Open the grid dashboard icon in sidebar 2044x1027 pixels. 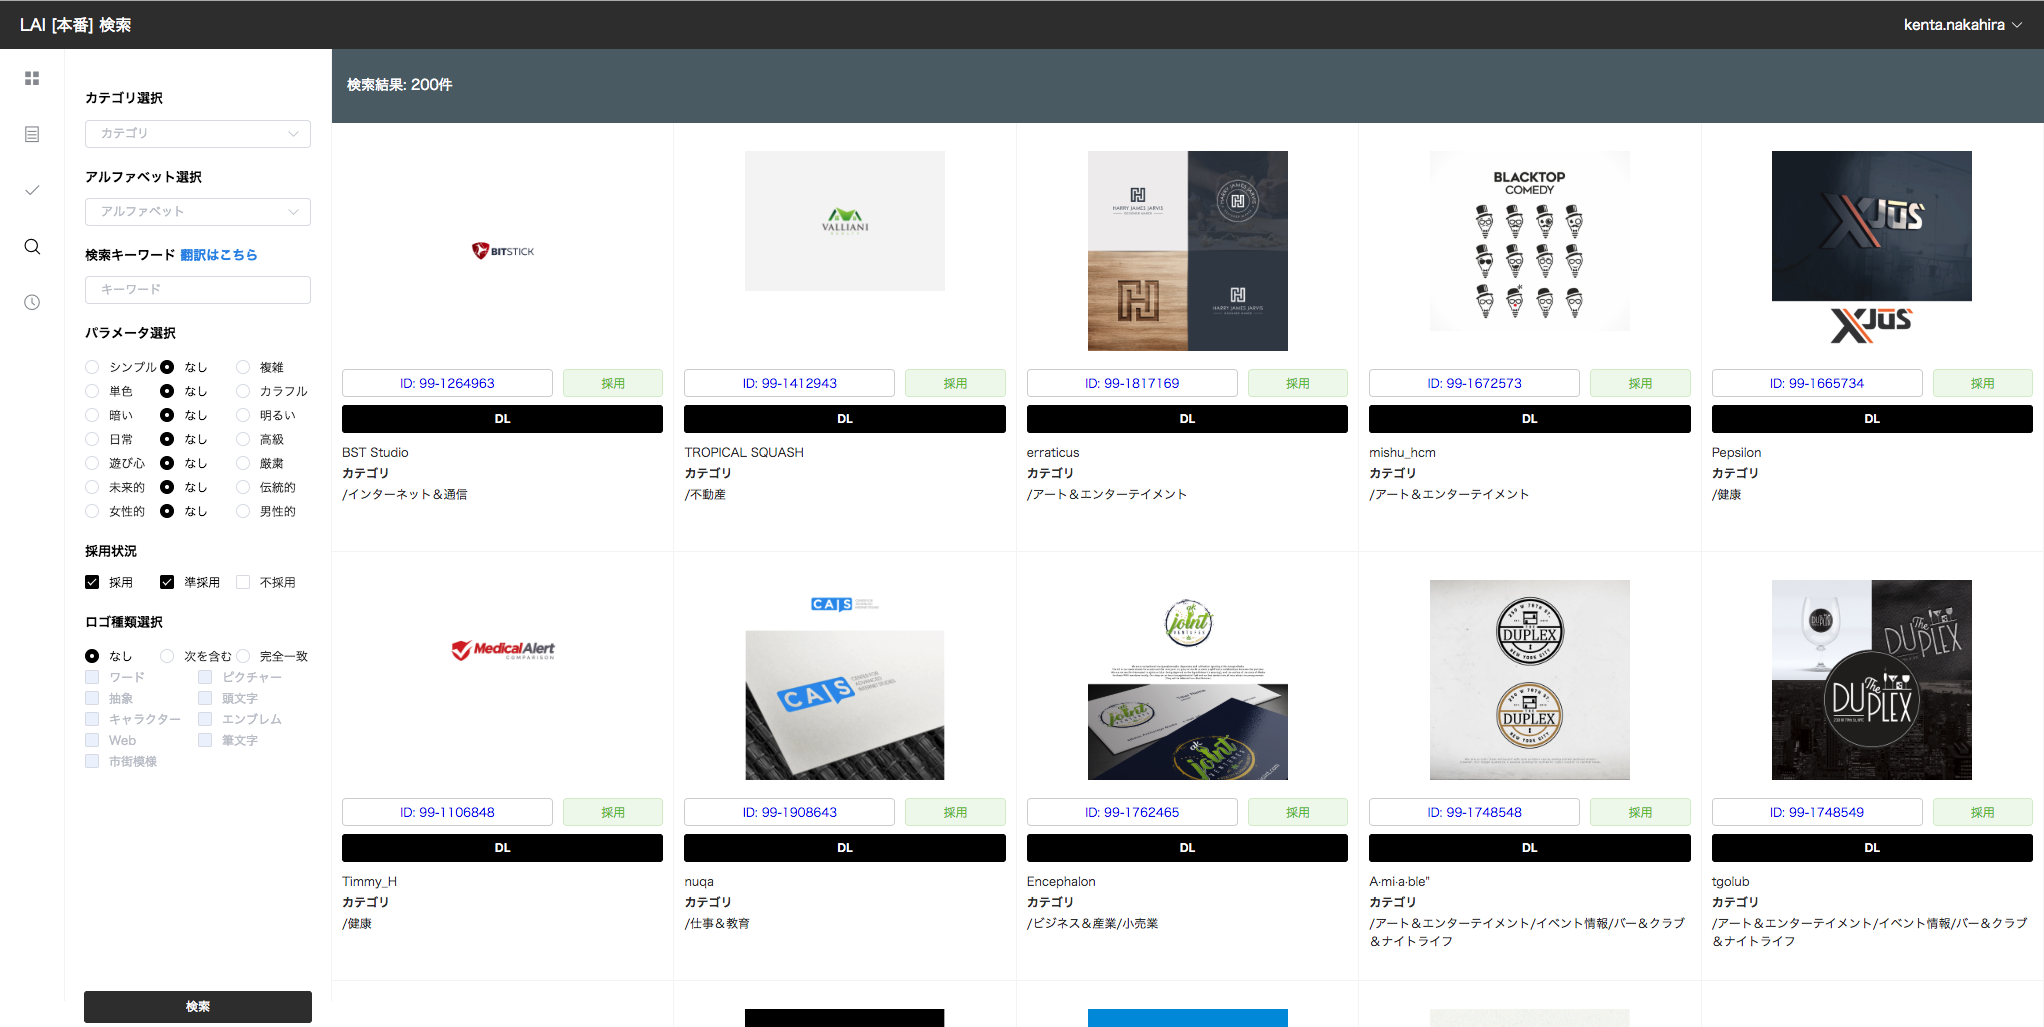click(x=32, y=78)
